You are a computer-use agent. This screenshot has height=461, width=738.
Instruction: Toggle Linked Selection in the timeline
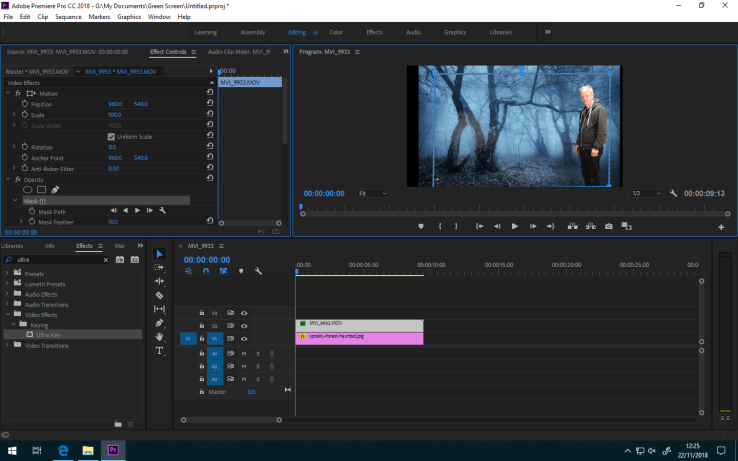pos(223,271)
